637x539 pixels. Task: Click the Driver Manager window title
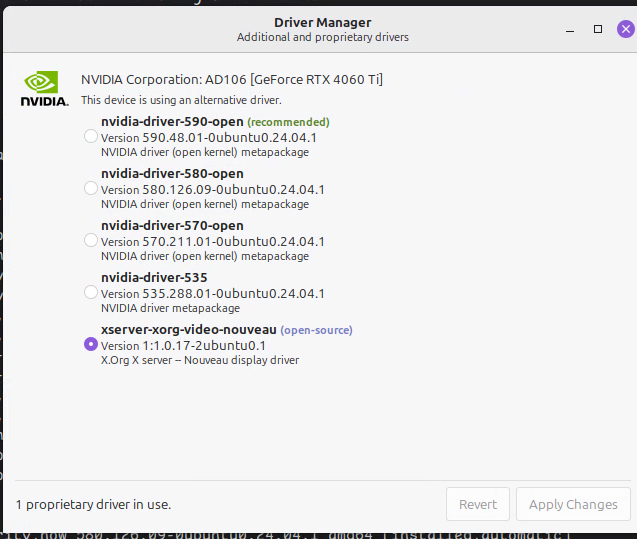(x=323, y=22)
